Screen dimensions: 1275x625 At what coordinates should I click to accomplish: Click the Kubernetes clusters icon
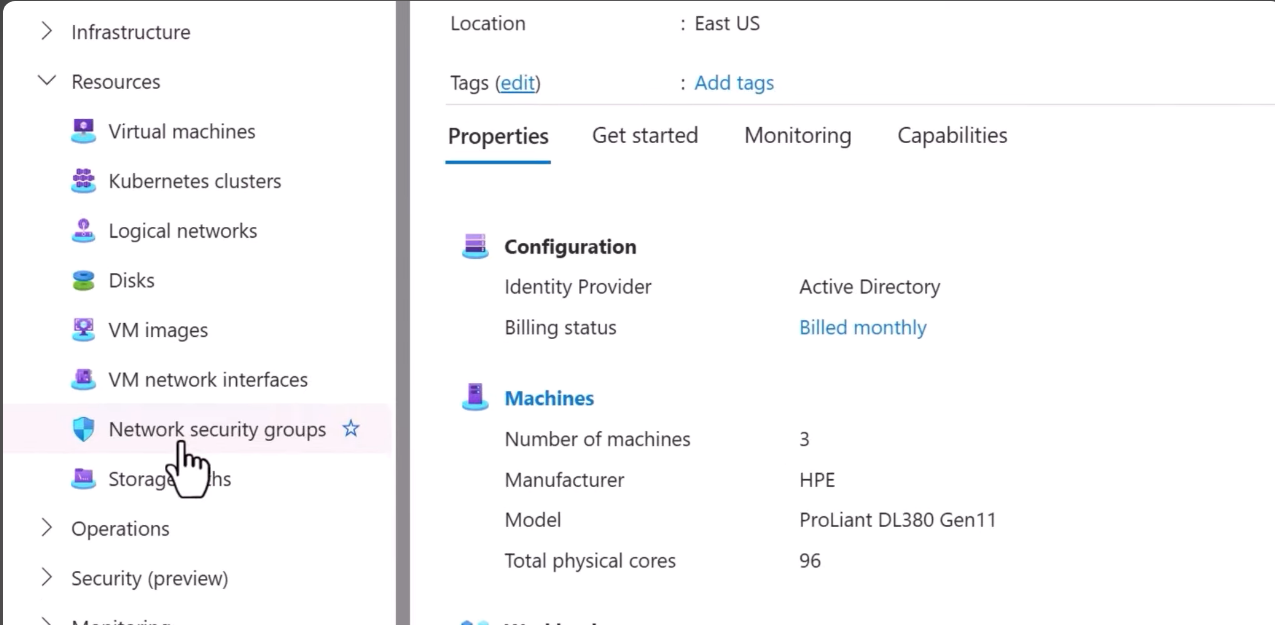pyautogui.click(x=84, y=181)
